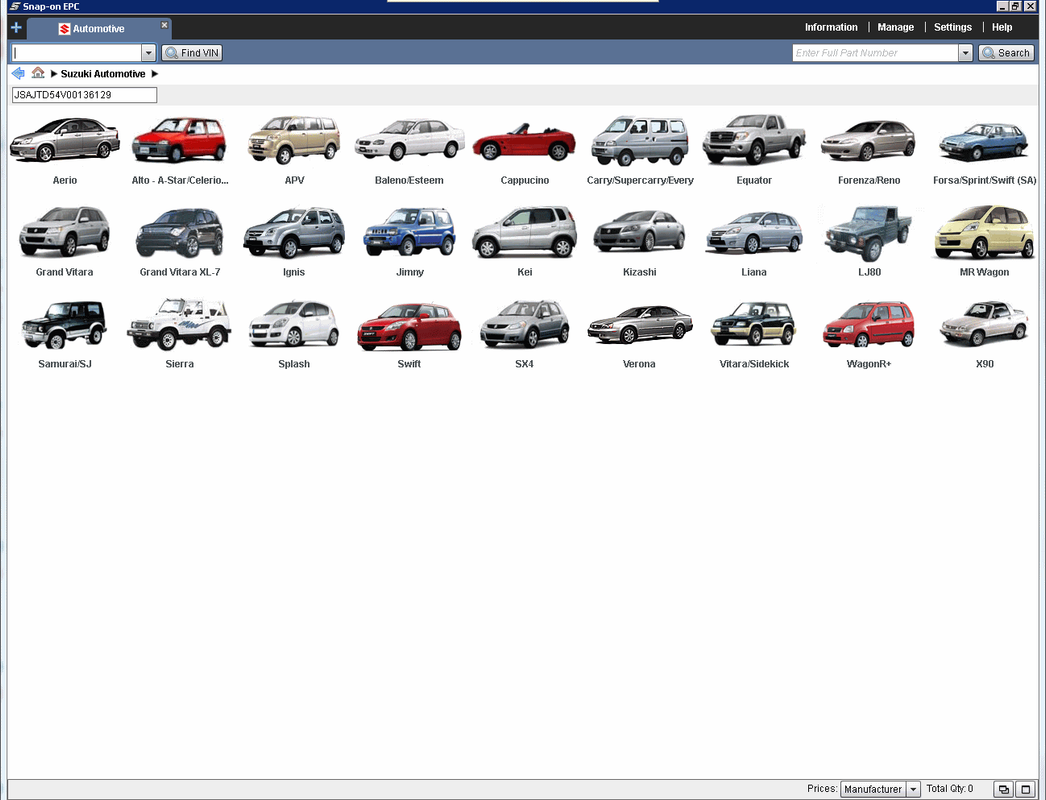Choose the Kizashi sedan image

coord(640,231)
